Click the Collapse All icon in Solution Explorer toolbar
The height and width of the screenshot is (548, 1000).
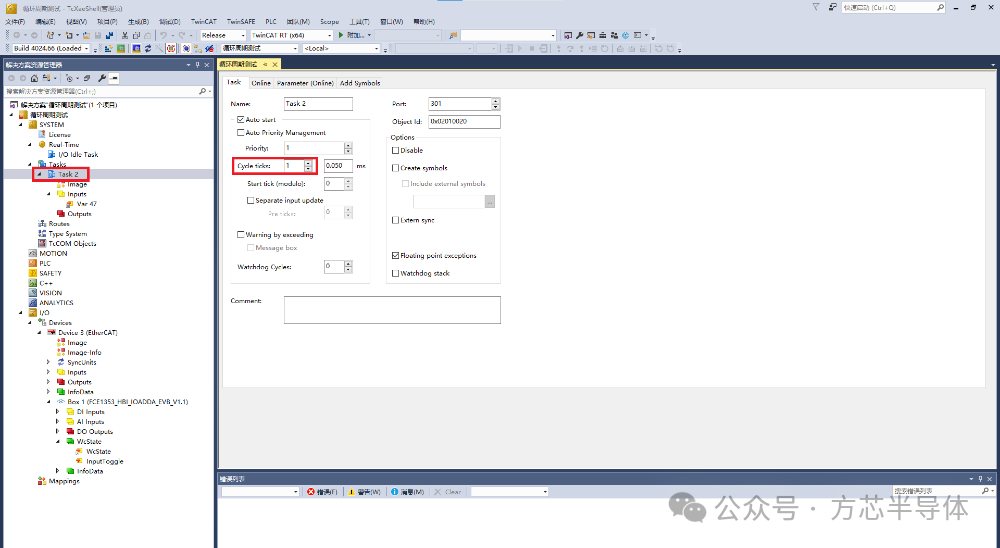tap(87, 78)
